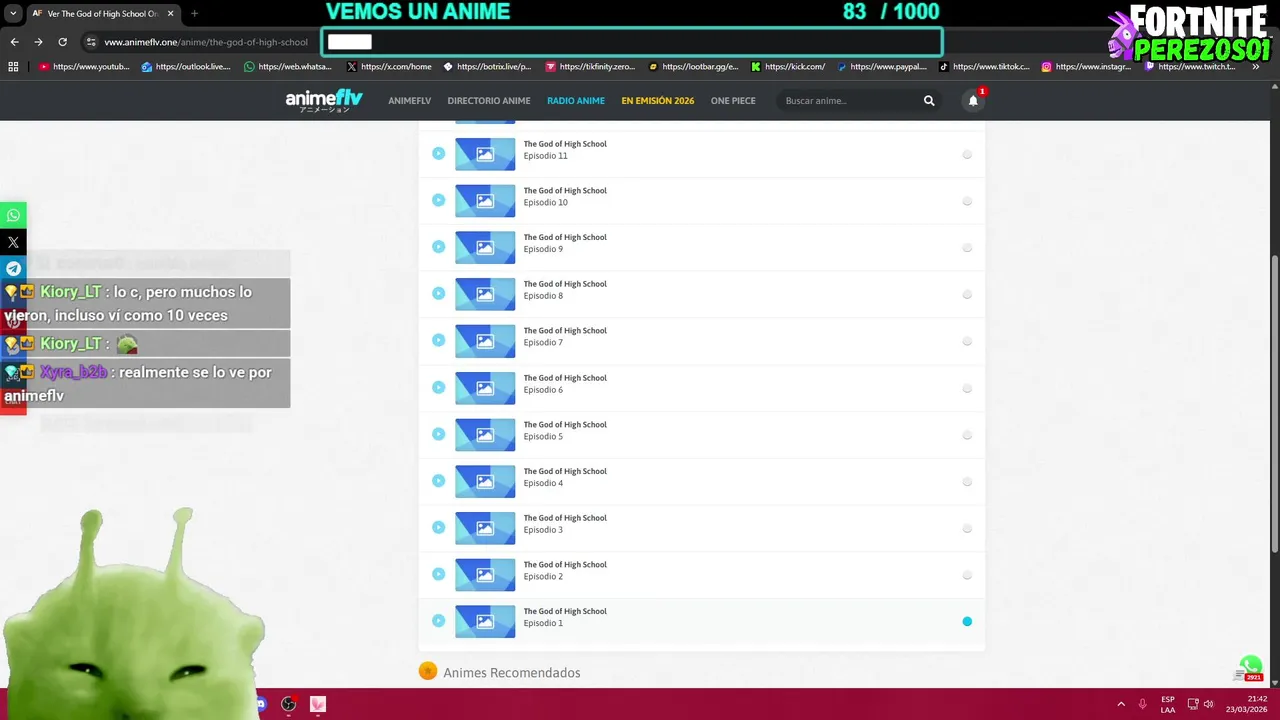Image resolution: width=1280 pixels, height=720 pixels.
Task: Unmark Episodio 1 as watched
Action: click(967, 621)
